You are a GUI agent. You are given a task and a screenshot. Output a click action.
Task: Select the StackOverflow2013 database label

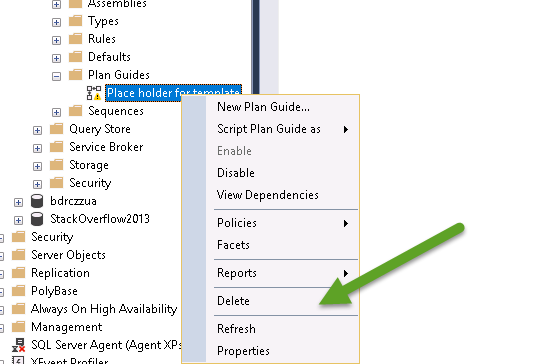tap(100, 219)
